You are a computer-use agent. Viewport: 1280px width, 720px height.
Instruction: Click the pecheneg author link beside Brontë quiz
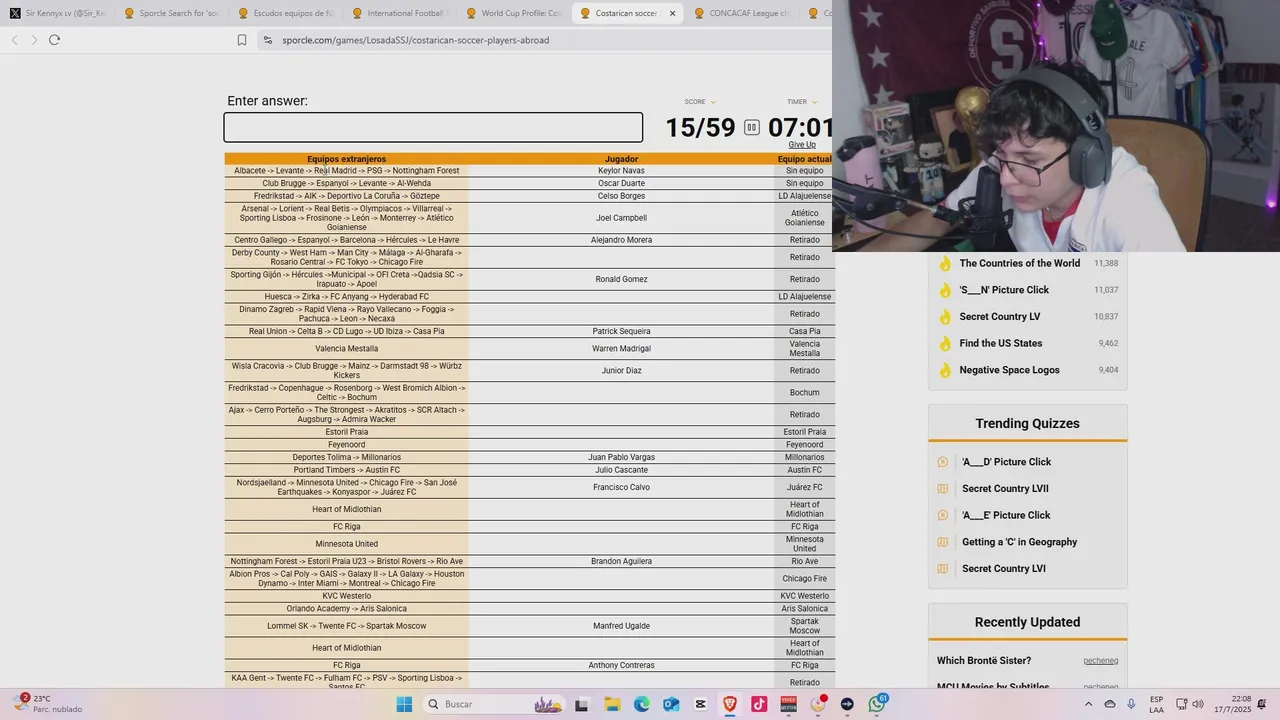coord(1100,661)
